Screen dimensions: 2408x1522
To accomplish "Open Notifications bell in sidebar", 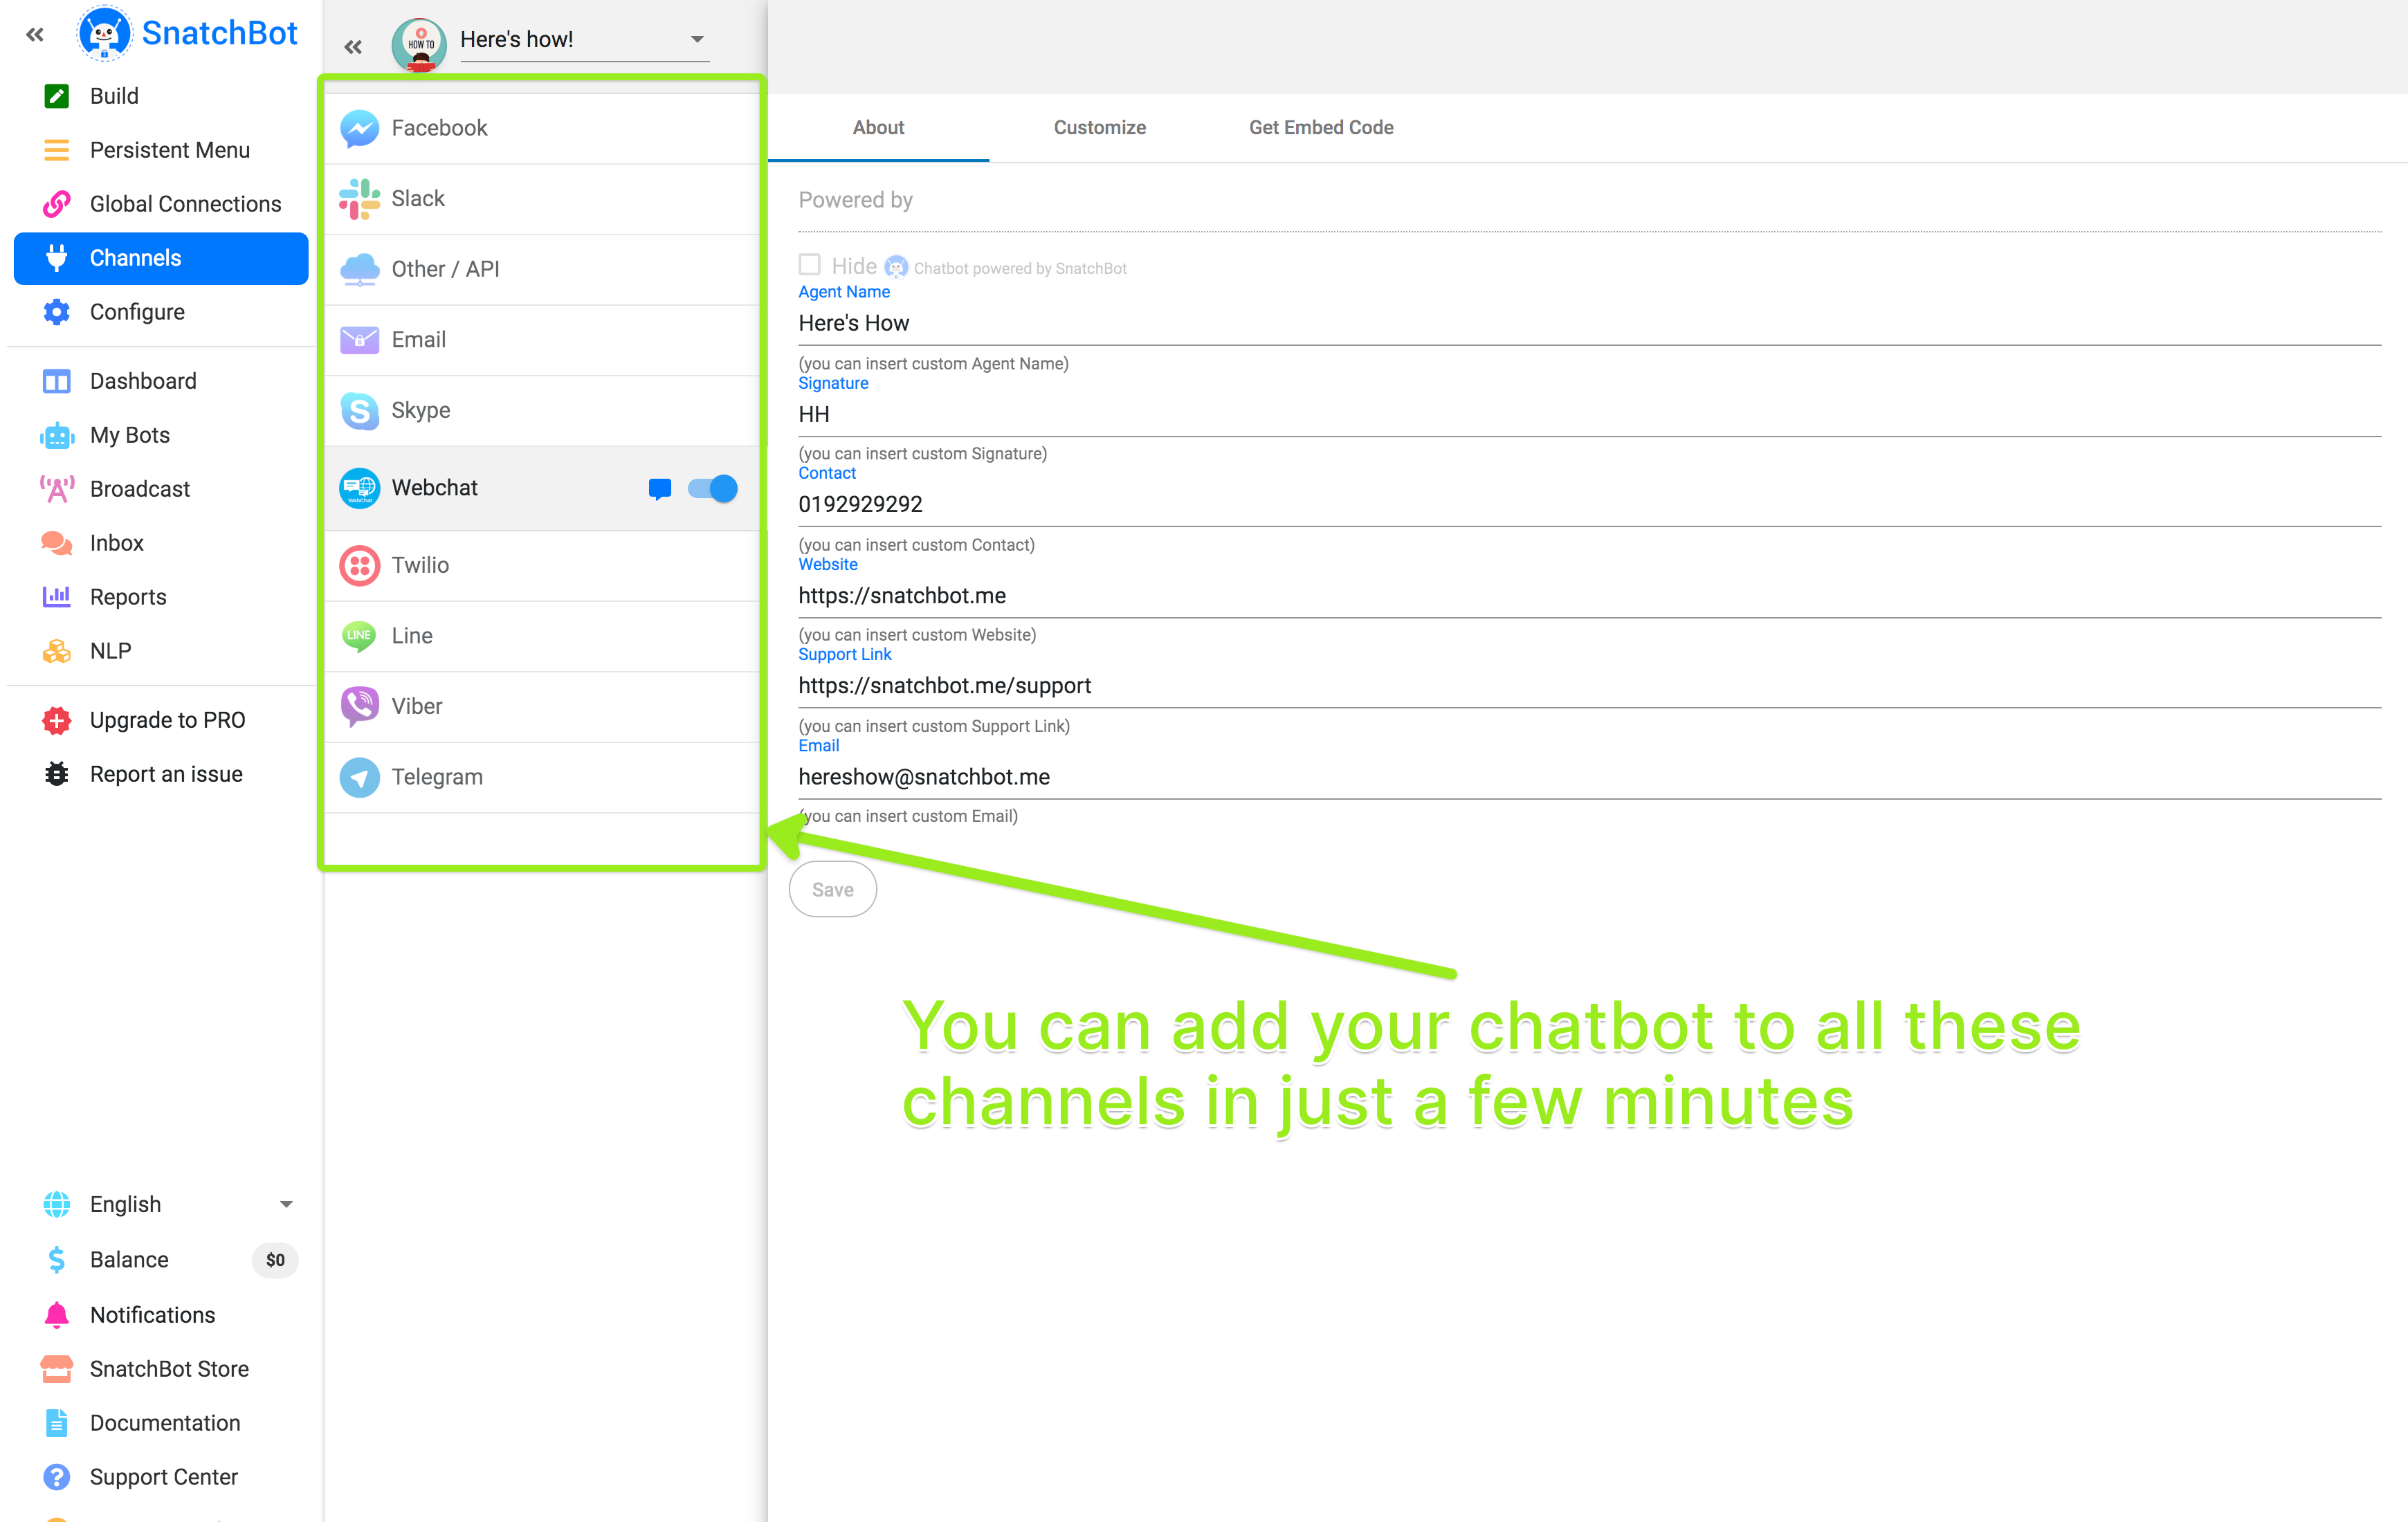I will (x=57, y=1314).
